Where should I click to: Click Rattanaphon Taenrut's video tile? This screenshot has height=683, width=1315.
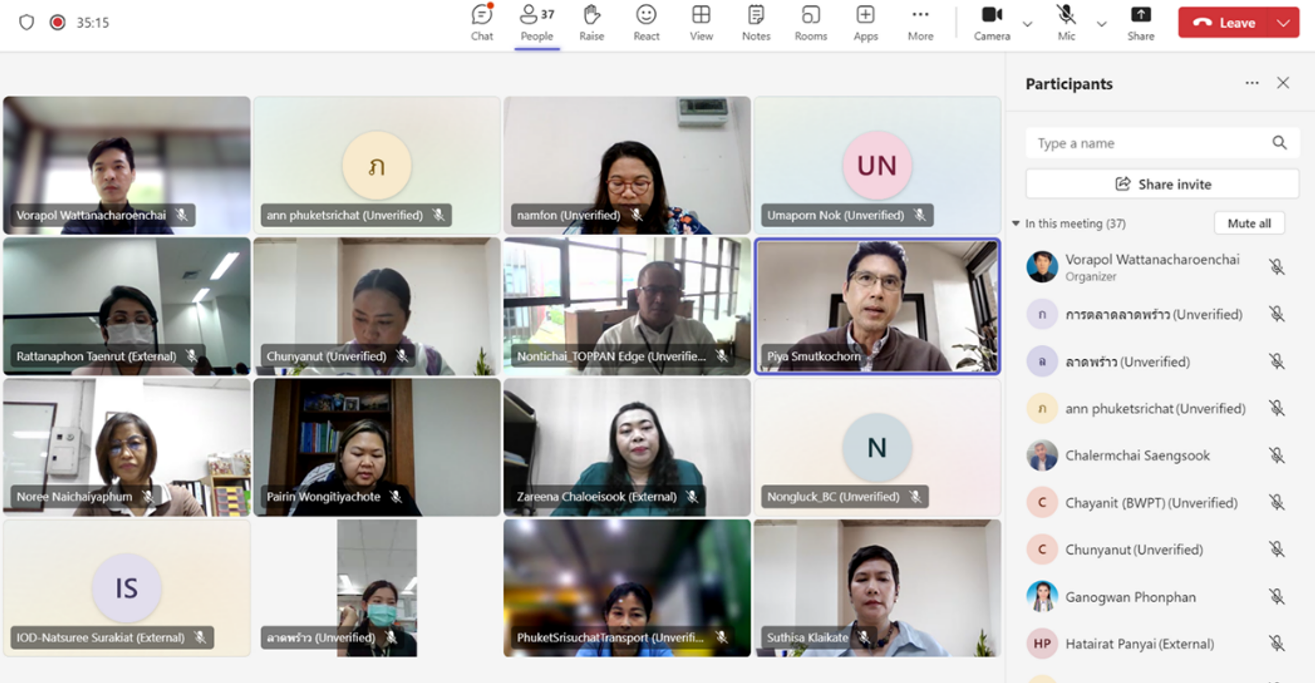point(127,306)
